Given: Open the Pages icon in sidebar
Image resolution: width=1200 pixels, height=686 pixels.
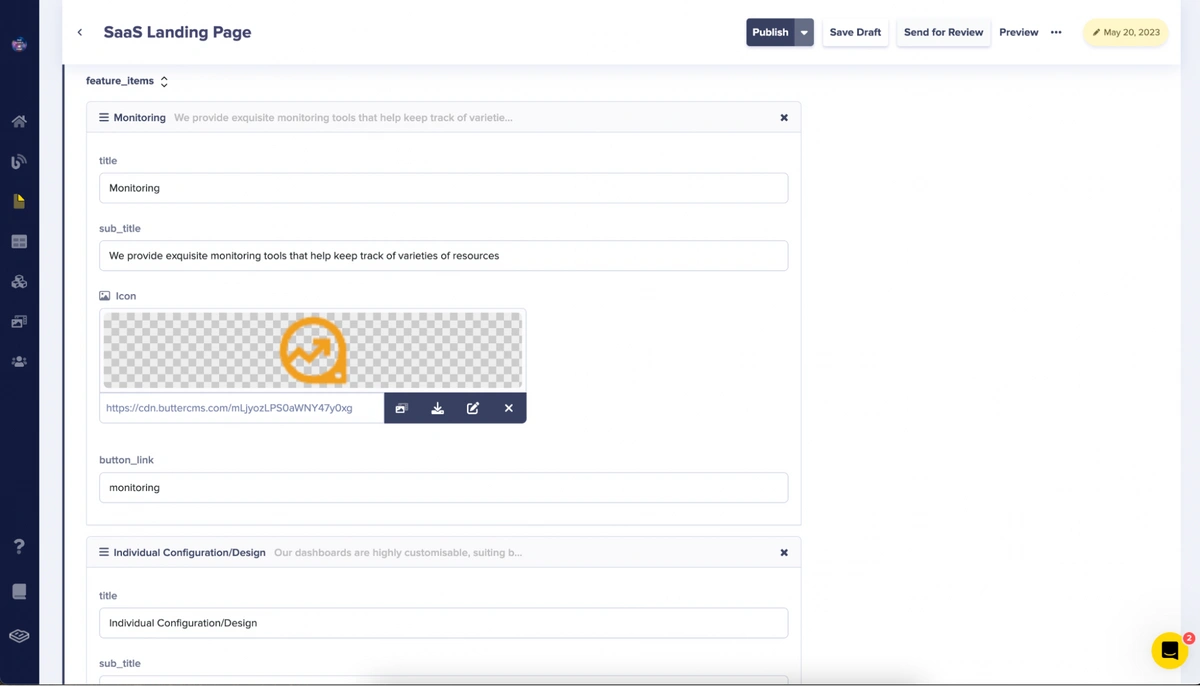Looking at the screenshot, I should click(x=19, y=201).
